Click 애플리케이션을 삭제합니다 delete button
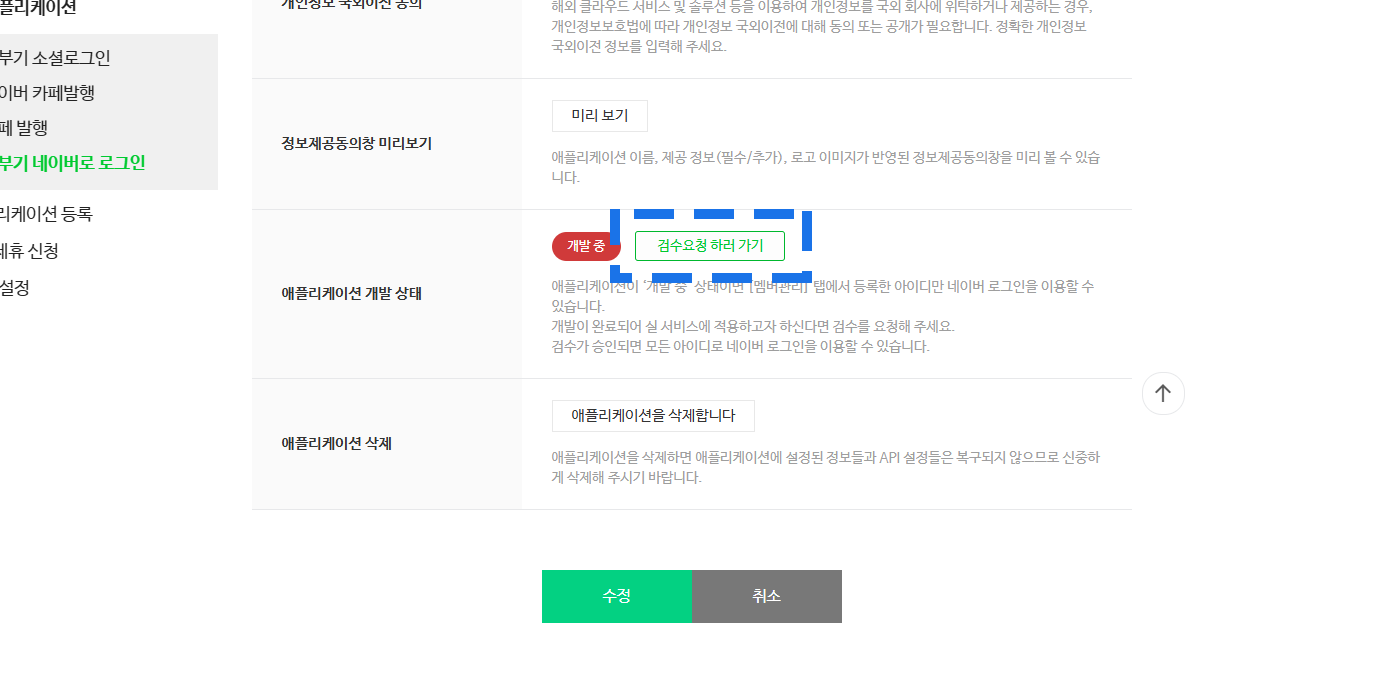This screenshot has height=700, width=1400. pos(653,415)
